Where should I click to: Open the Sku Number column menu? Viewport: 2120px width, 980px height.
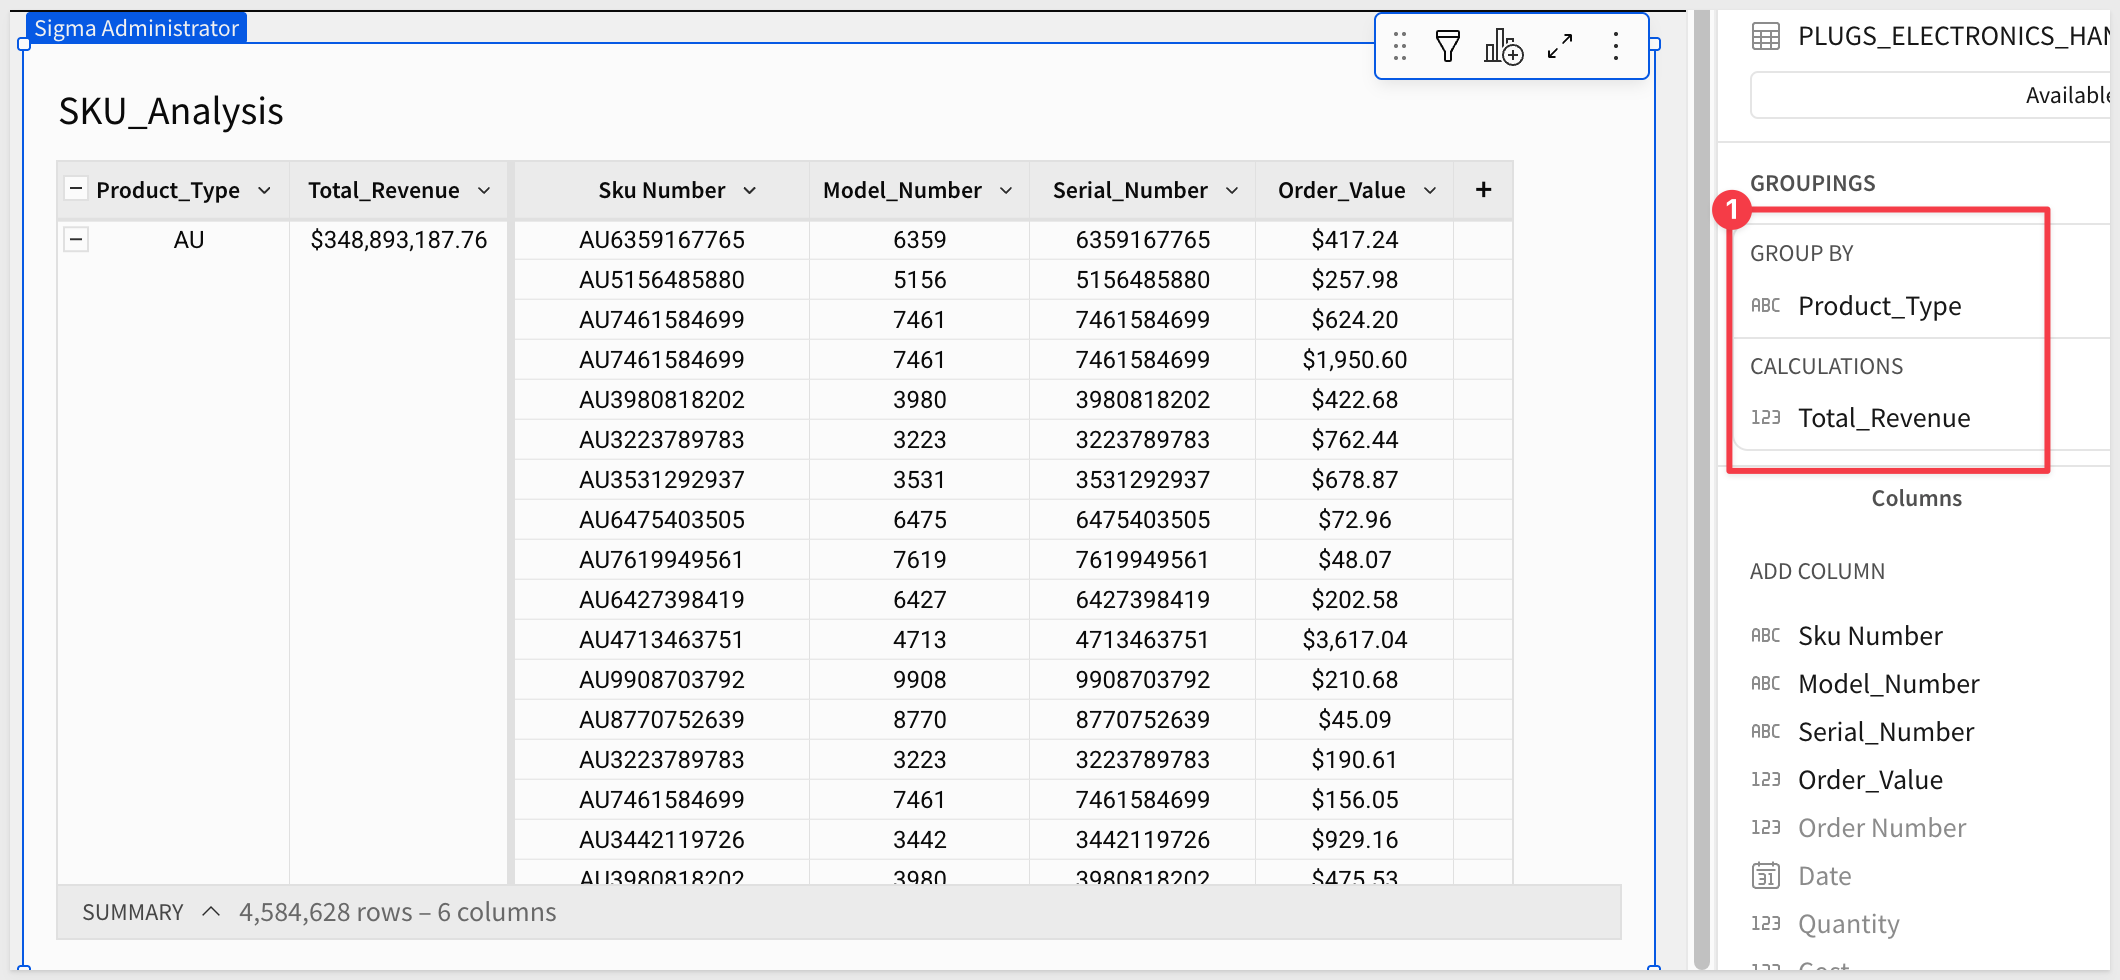click(x=750, y=191)
